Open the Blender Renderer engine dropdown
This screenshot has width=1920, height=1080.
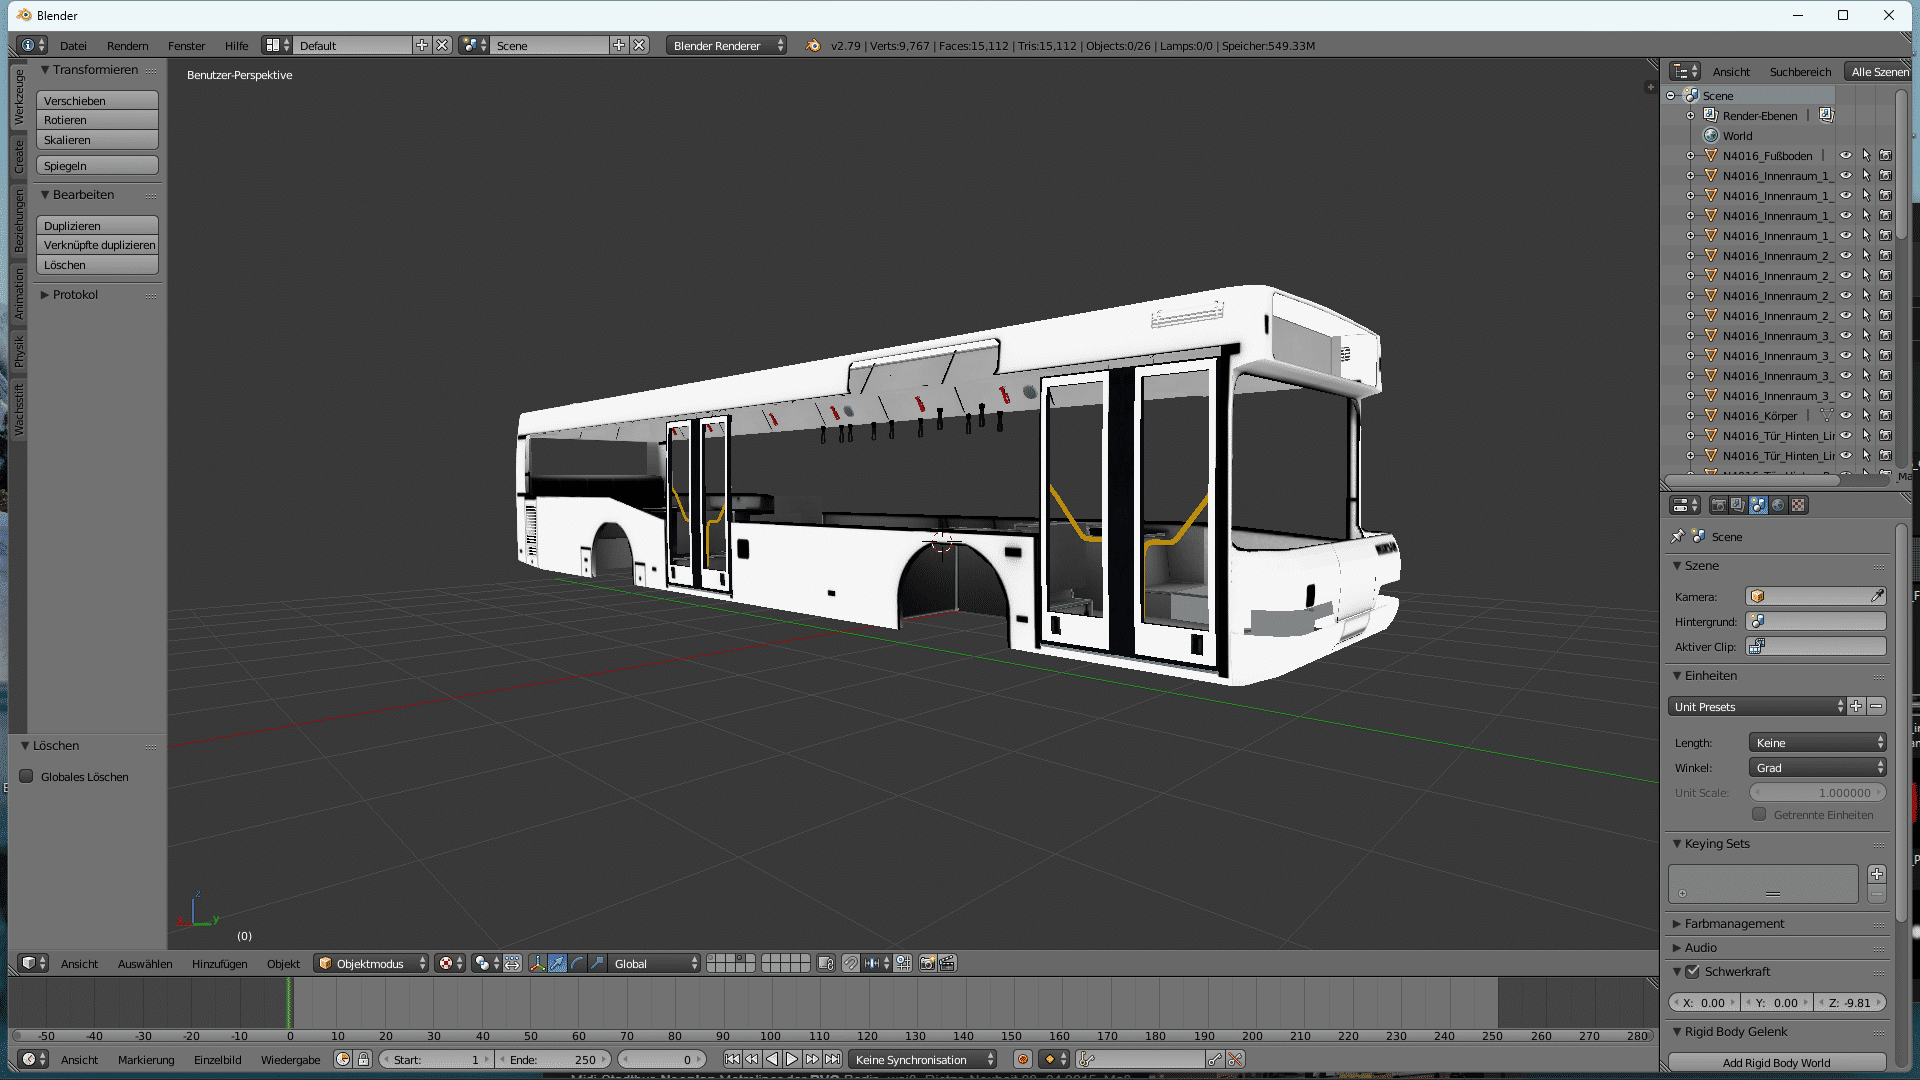[x=727, y=45]
